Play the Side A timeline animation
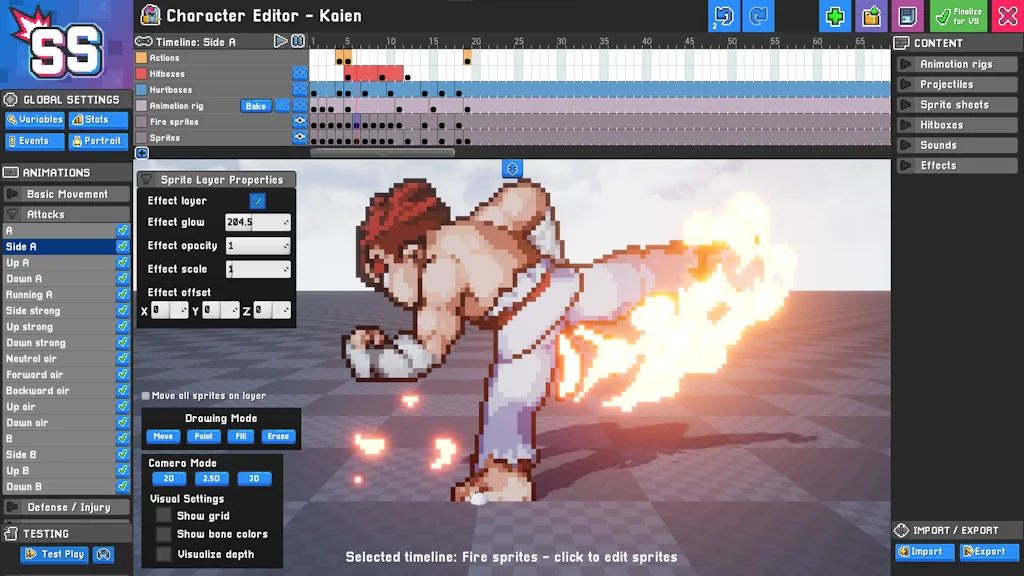 coord(283,41)
